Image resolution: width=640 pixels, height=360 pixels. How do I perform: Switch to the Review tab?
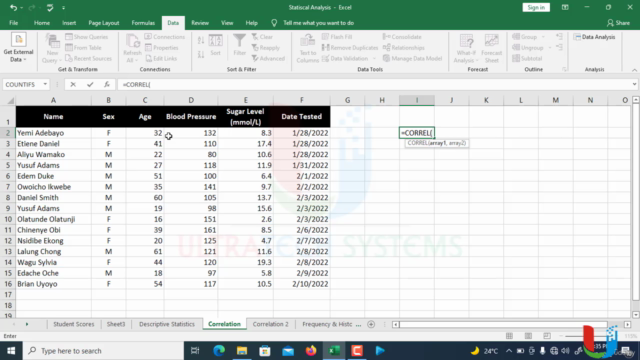click(200, 23)
